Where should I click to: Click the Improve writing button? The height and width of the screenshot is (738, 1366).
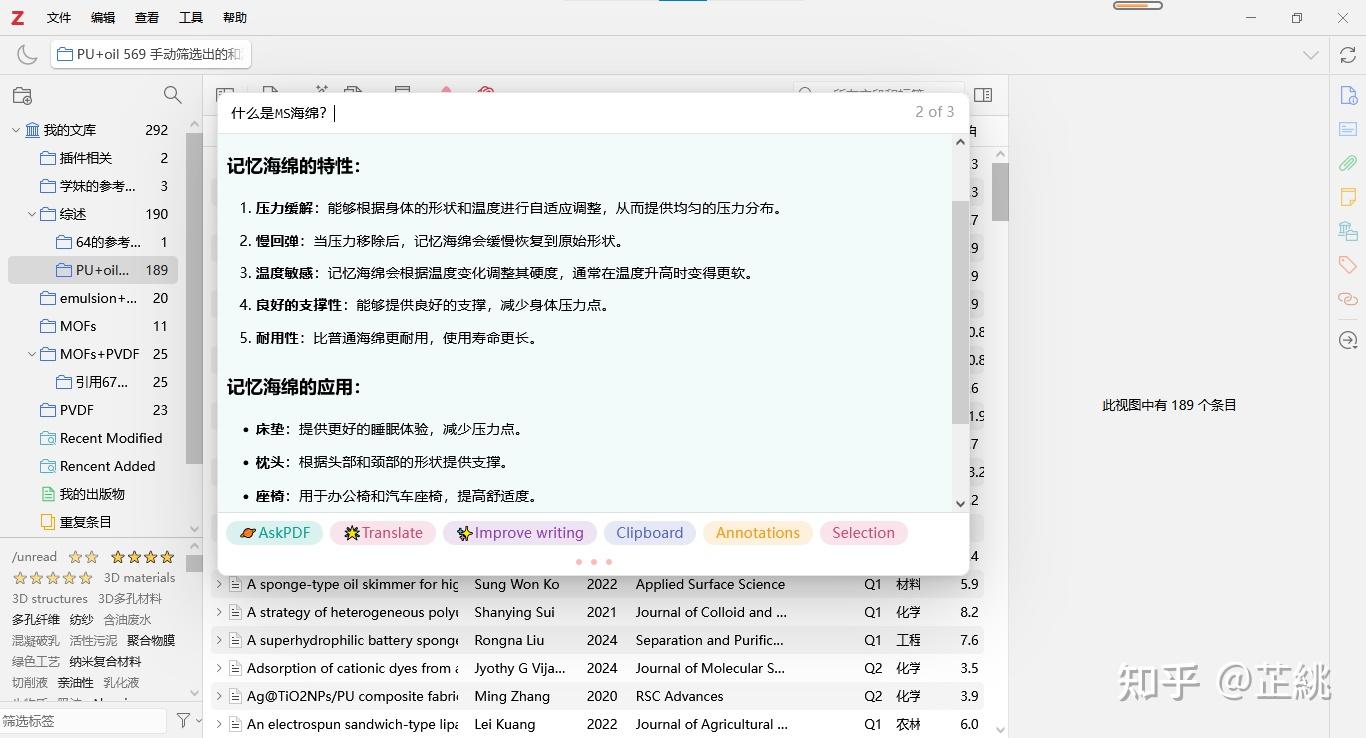520,533
